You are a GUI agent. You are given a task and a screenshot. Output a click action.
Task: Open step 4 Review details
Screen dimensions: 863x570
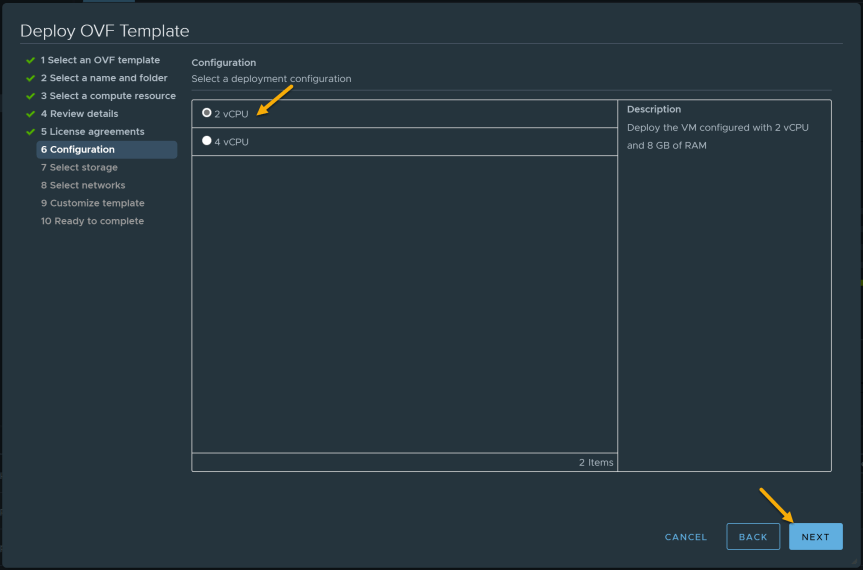[x=79, y=114]
